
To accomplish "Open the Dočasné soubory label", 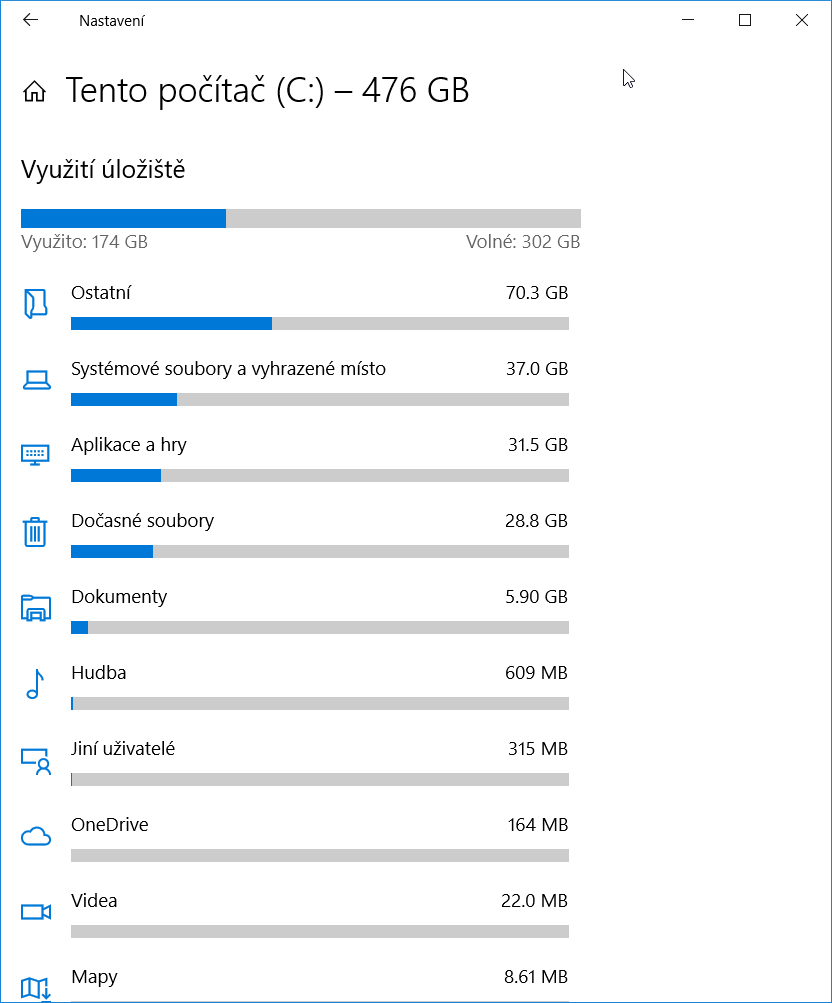I will point(143,521).
